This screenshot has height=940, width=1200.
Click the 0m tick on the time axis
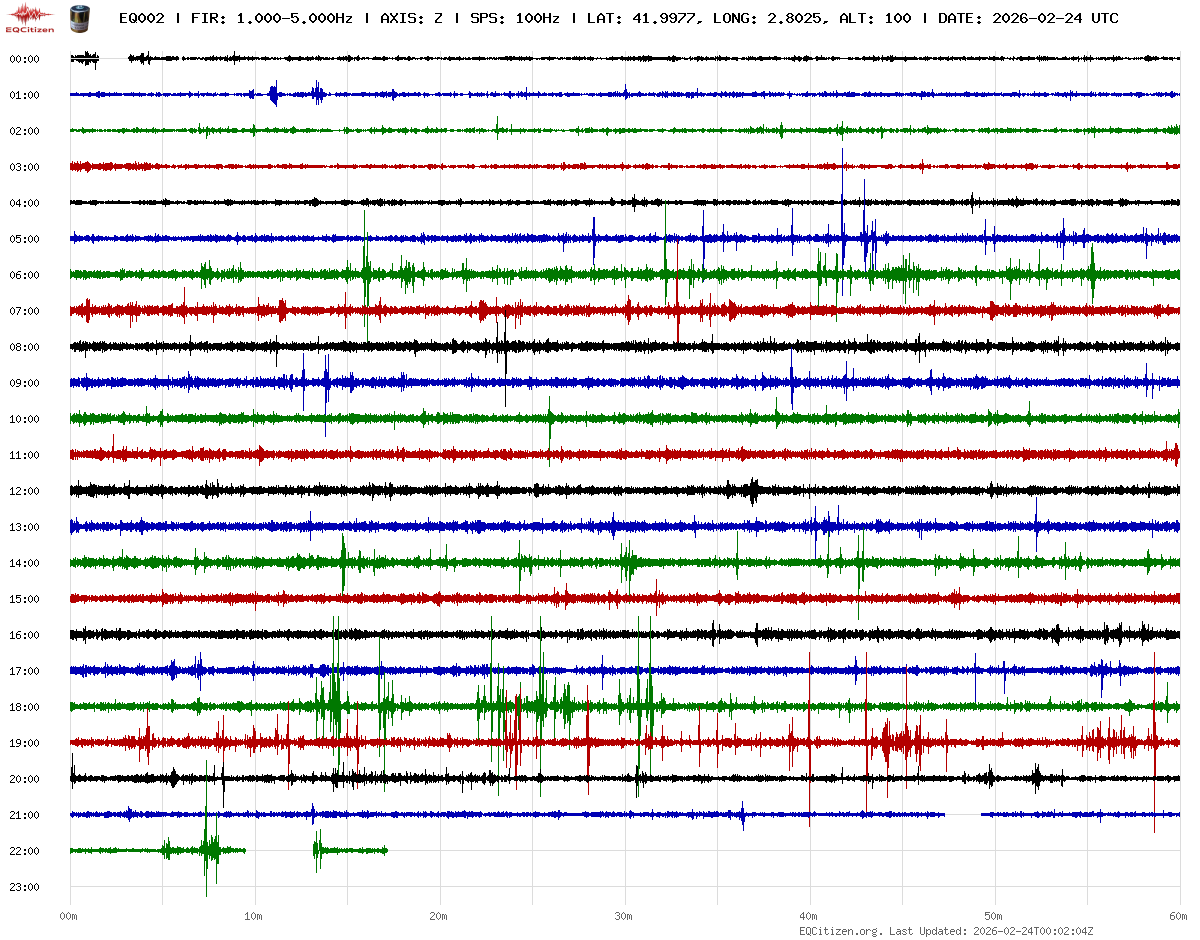pyautogui.click(x=69, y=916)
